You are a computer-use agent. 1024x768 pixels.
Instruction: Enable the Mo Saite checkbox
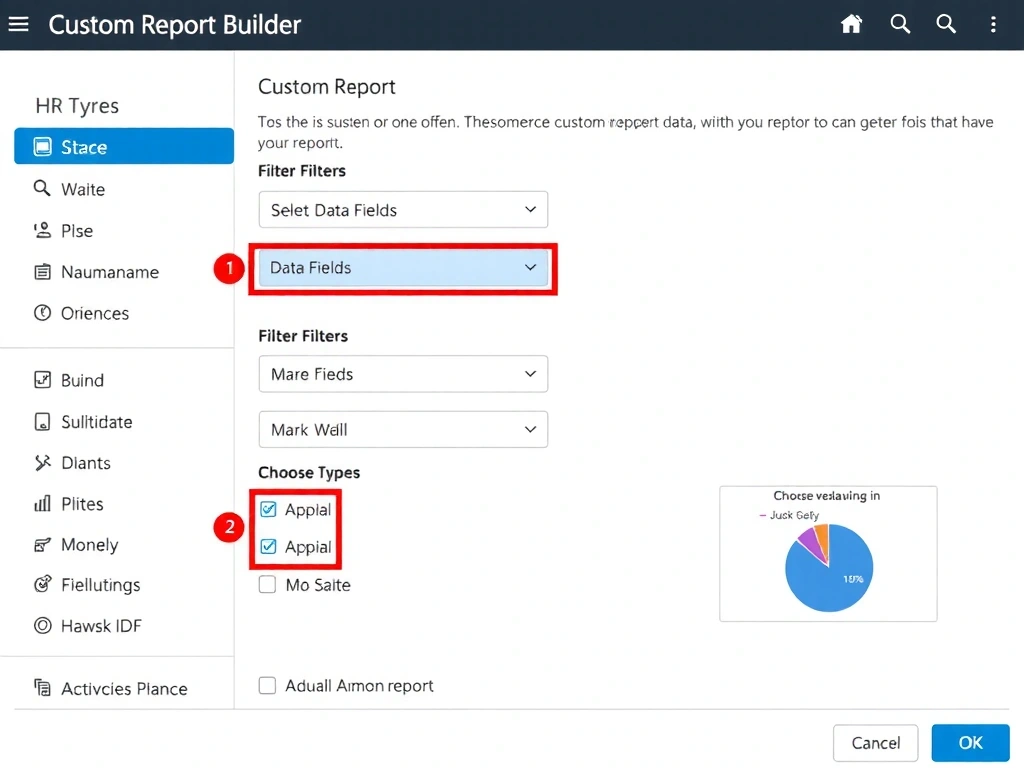[x=267, y=584]
